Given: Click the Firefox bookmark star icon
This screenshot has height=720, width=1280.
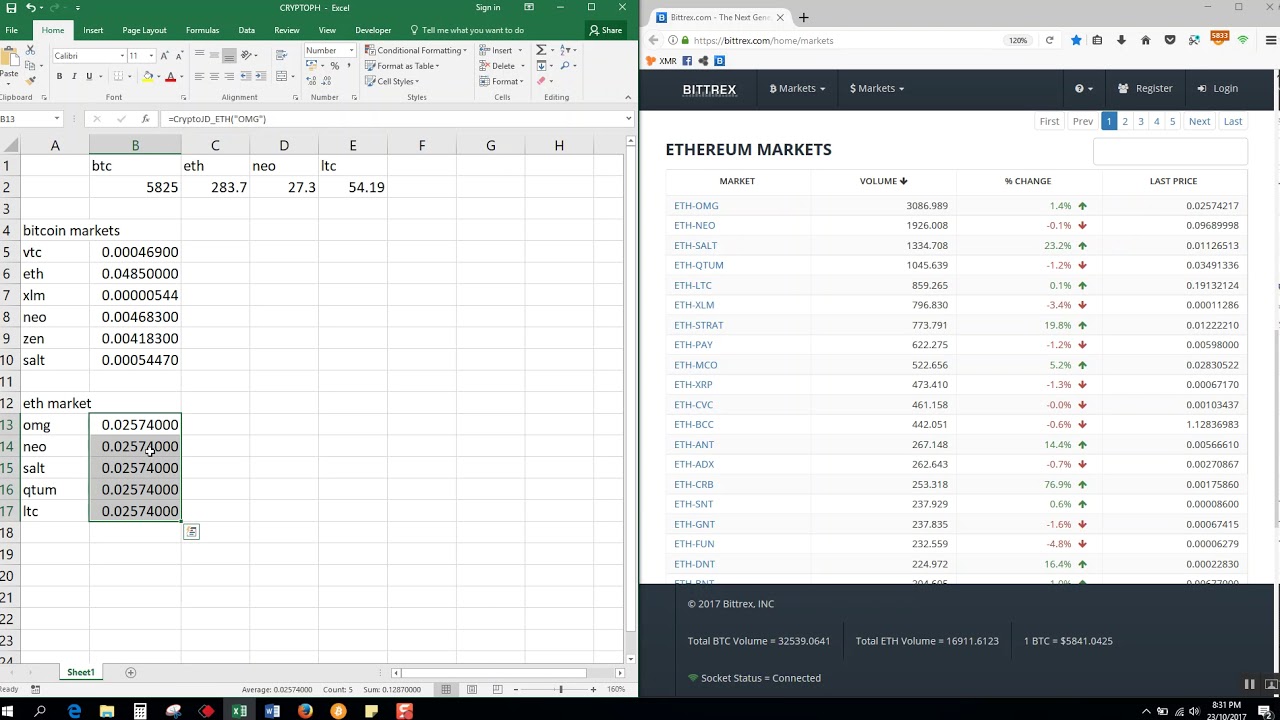Looking at the screenshot, I should click(1076, 40).
